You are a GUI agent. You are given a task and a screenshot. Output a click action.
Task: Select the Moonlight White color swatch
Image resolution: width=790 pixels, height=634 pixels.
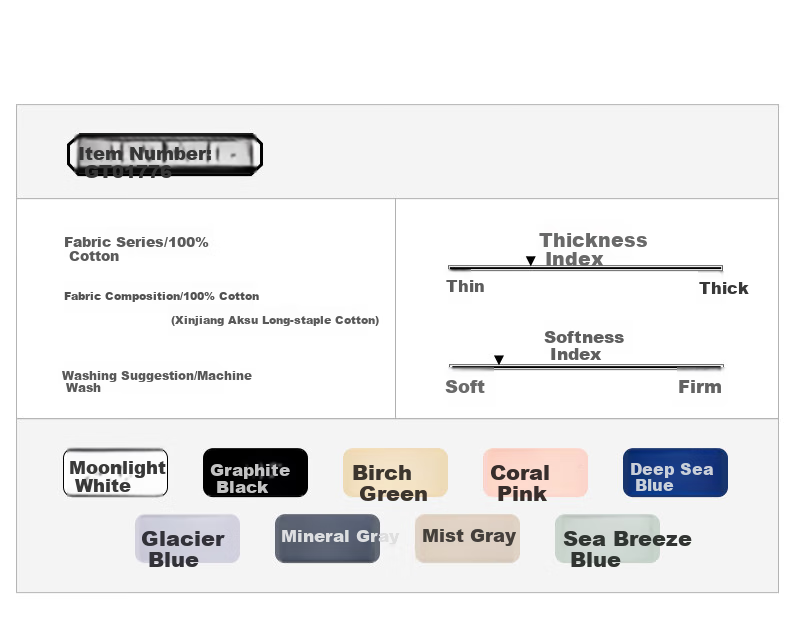[x=115, y=472]
